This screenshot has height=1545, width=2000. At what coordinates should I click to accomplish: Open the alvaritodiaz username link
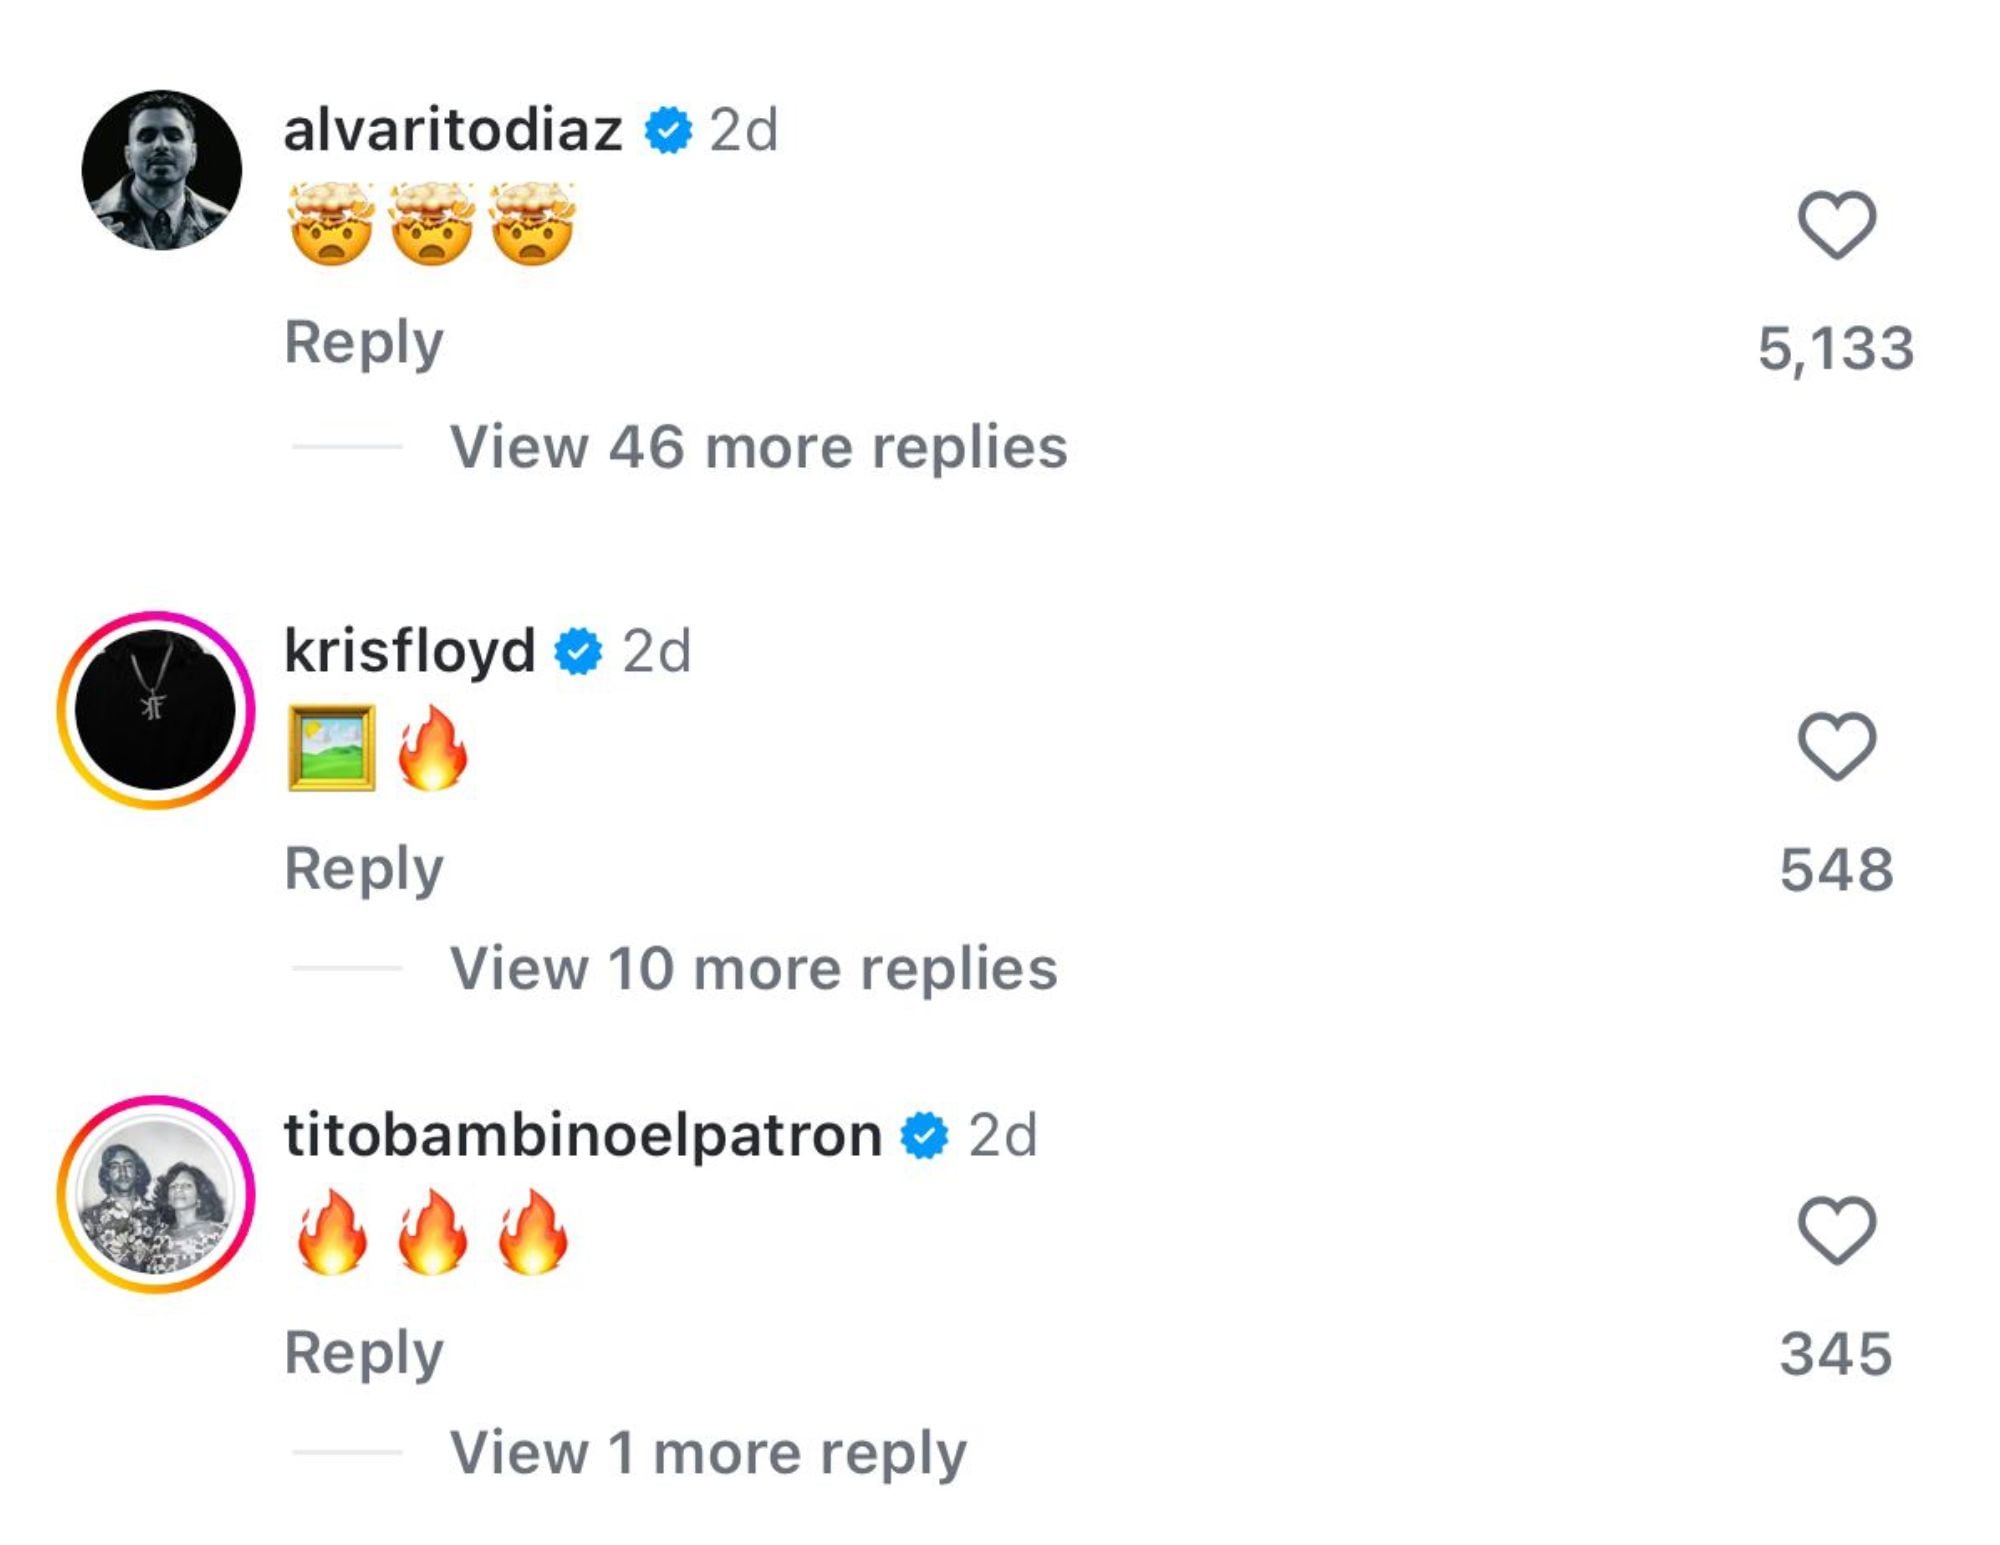pos(453,130)
